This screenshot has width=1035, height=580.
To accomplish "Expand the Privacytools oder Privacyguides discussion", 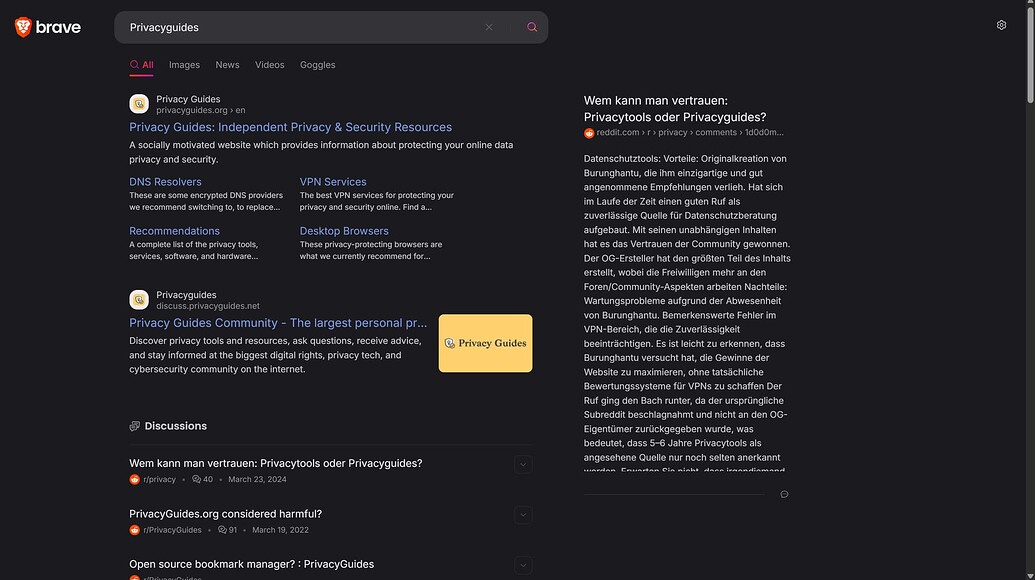I will pyautogui.click(x=522, y=463).
